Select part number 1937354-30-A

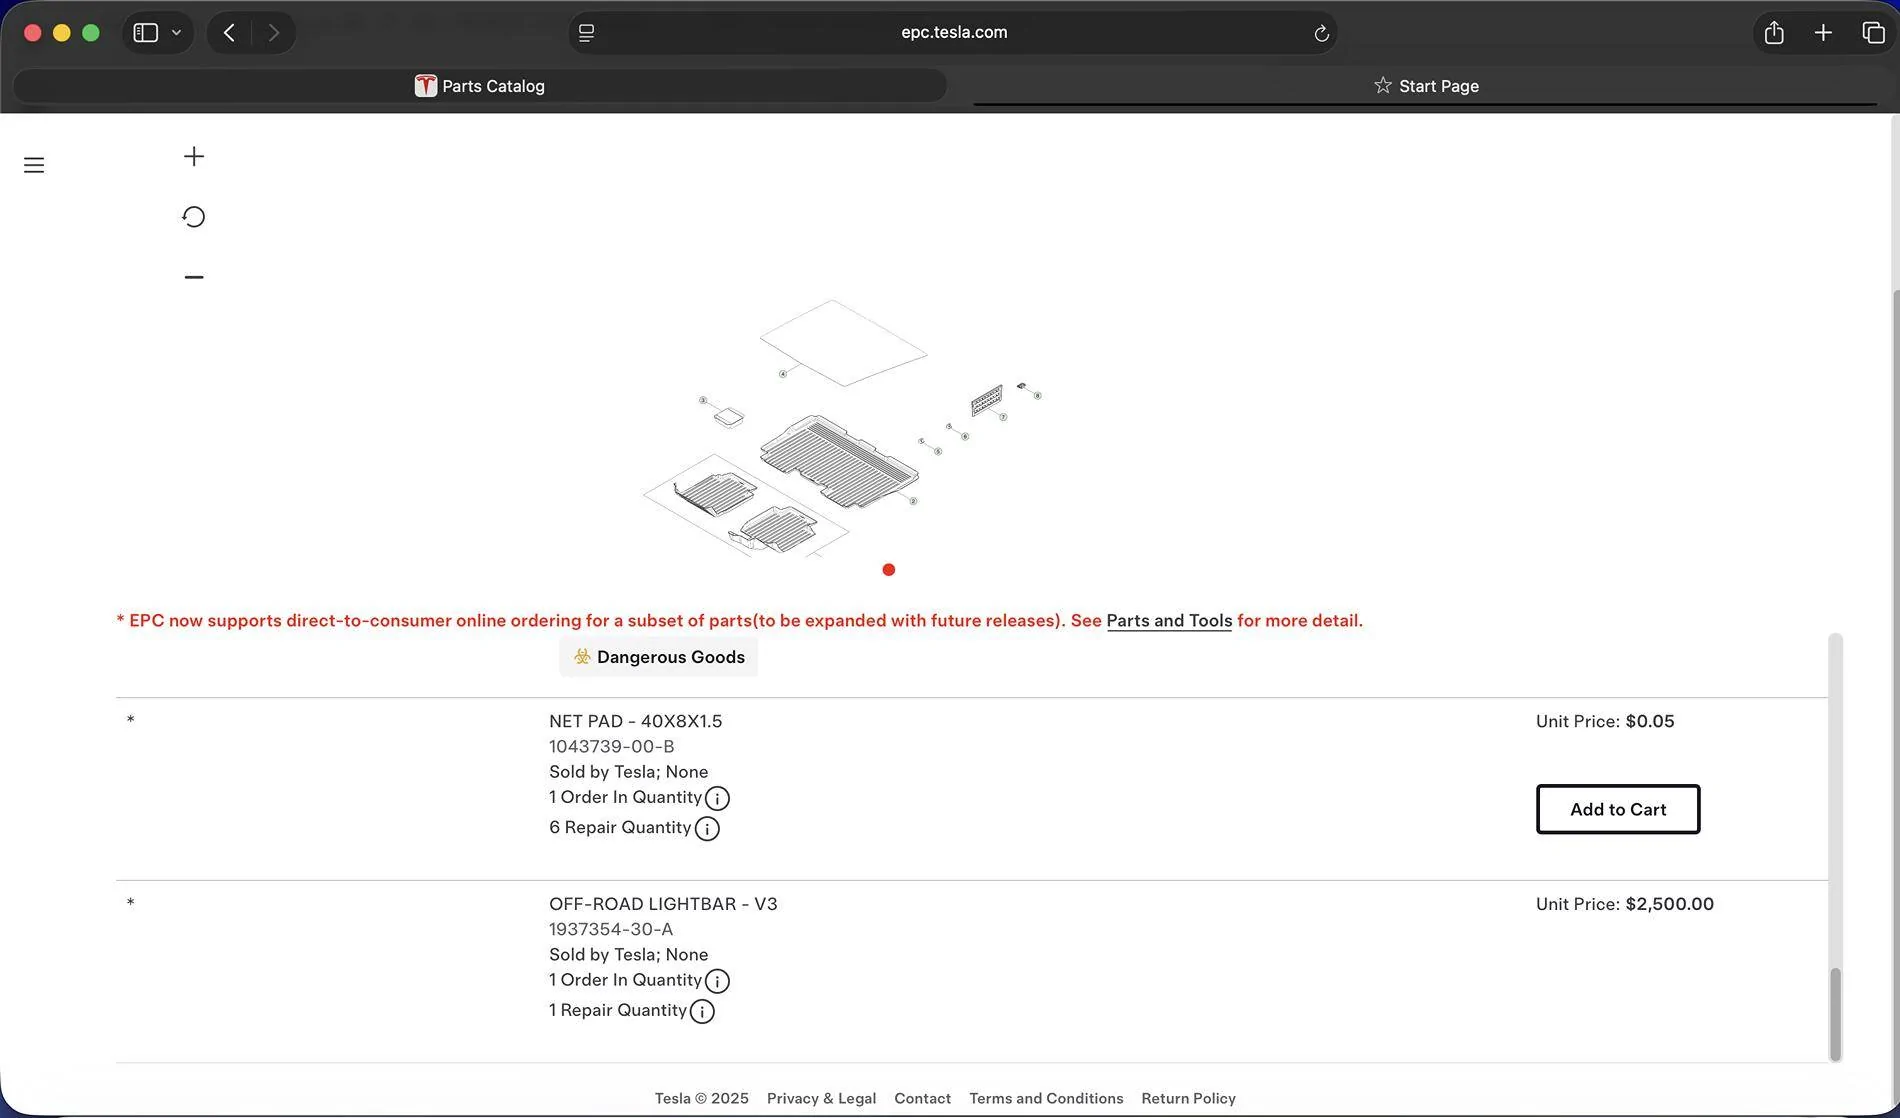[x=611, y=929]
